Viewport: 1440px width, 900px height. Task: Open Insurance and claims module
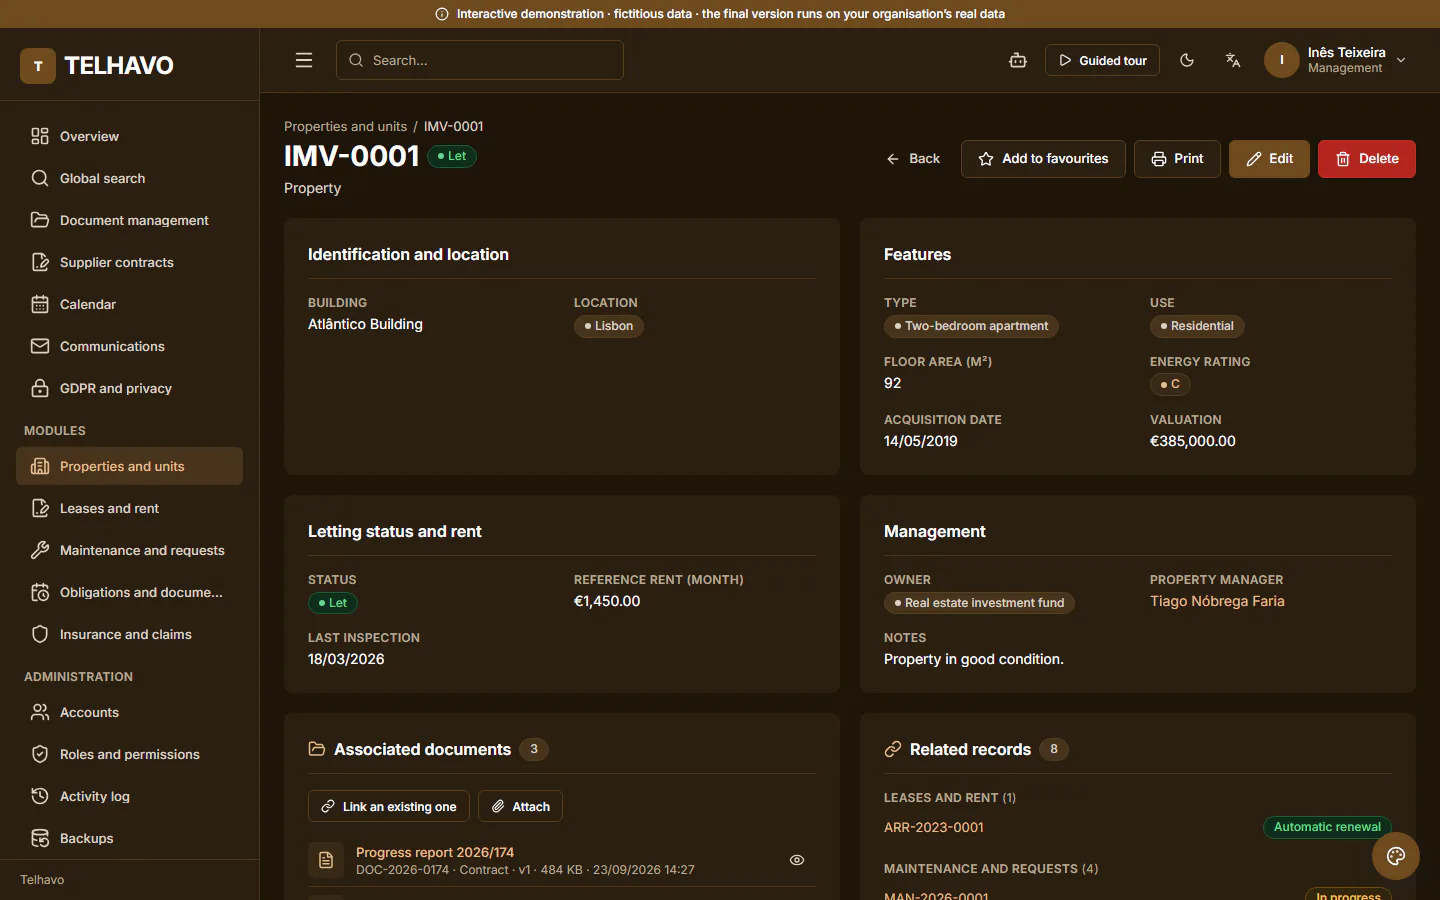(x=130, y=634)
